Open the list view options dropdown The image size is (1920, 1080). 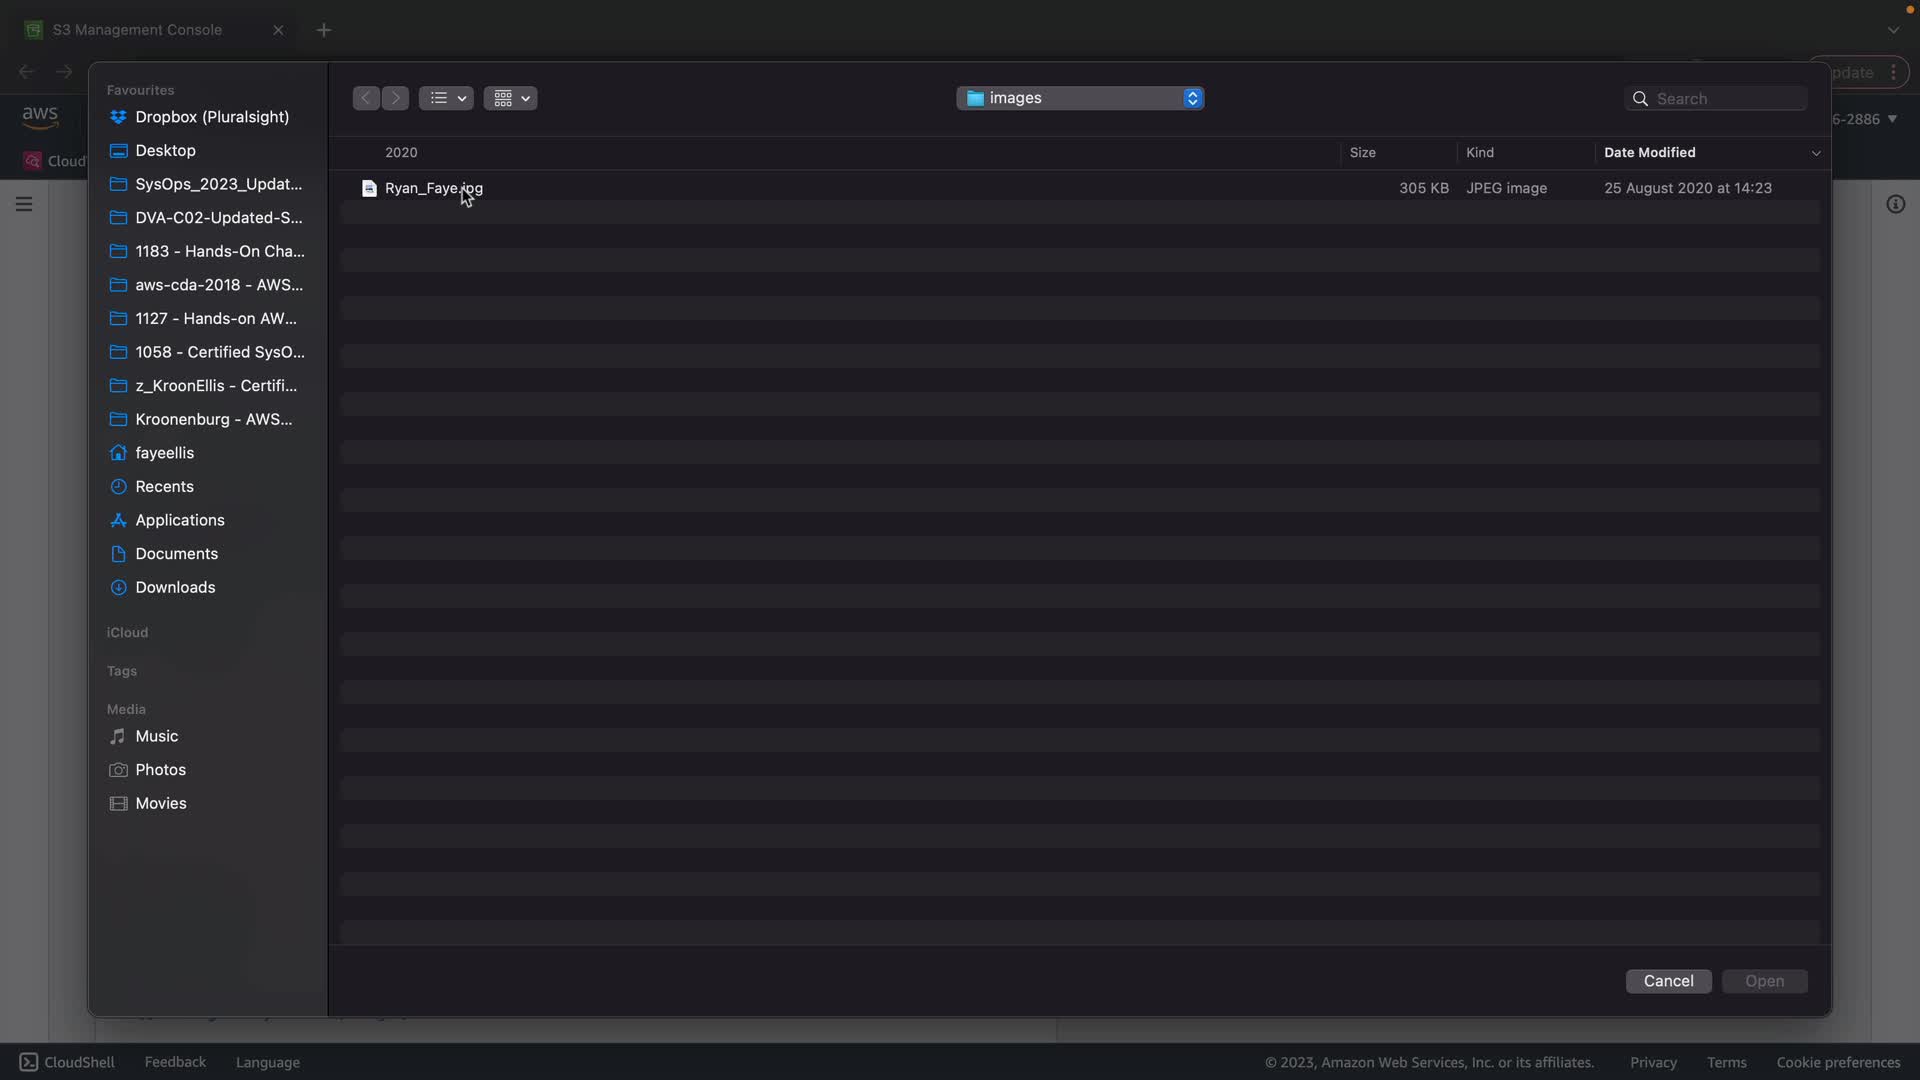(446, 98)
